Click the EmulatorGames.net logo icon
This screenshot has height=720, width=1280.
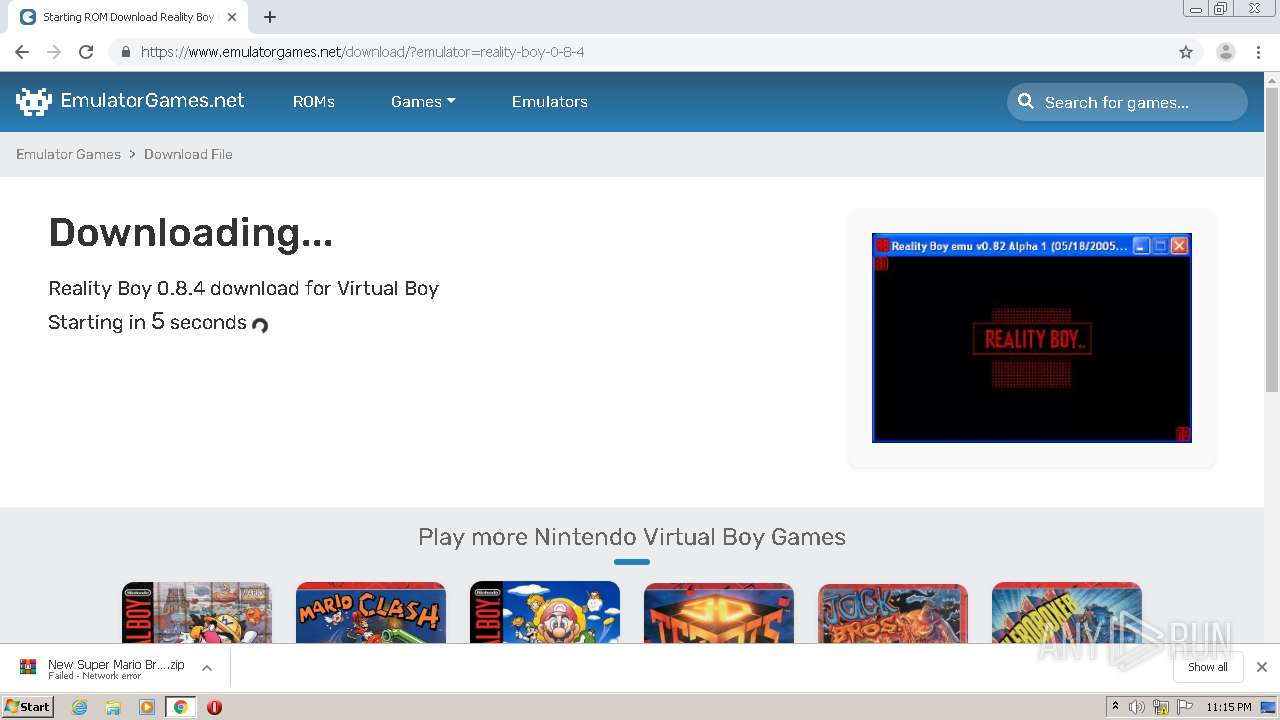click(x=33, y=101)
